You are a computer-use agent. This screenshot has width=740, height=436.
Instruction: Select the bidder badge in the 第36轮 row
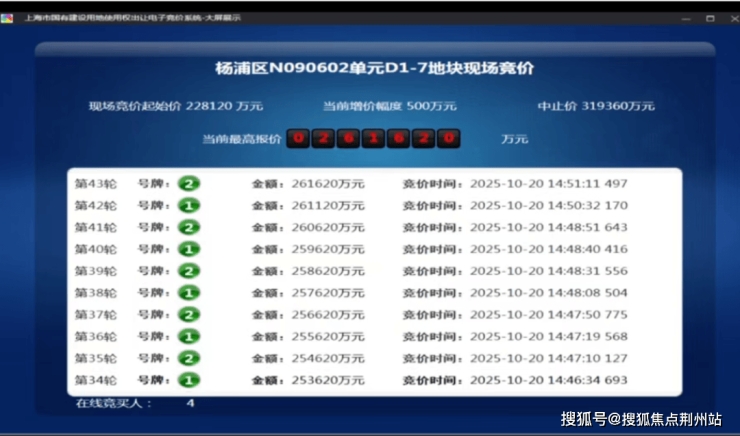point(189,337)
